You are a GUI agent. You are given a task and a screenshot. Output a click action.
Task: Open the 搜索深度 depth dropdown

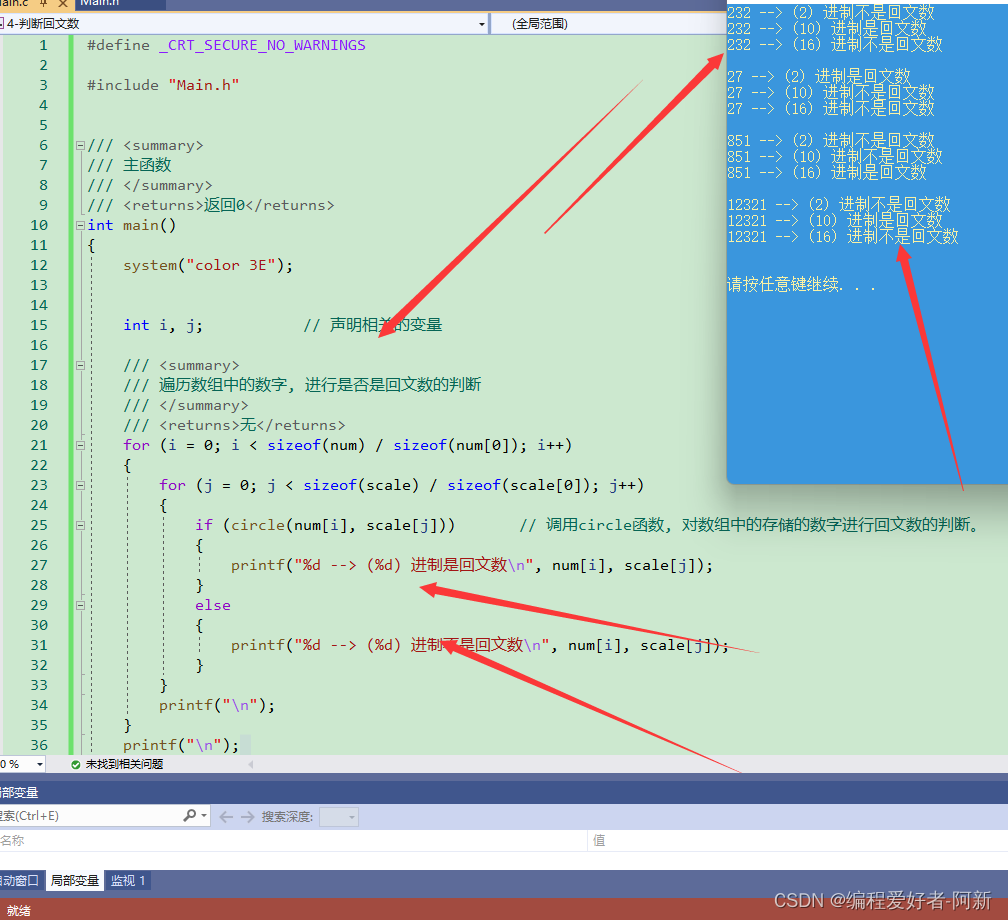pyautogui.click(x=339, y=817)
